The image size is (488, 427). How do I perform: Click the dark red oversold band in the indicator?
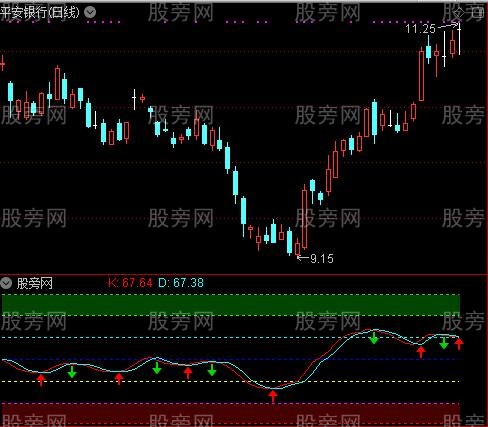pos(231,414)
